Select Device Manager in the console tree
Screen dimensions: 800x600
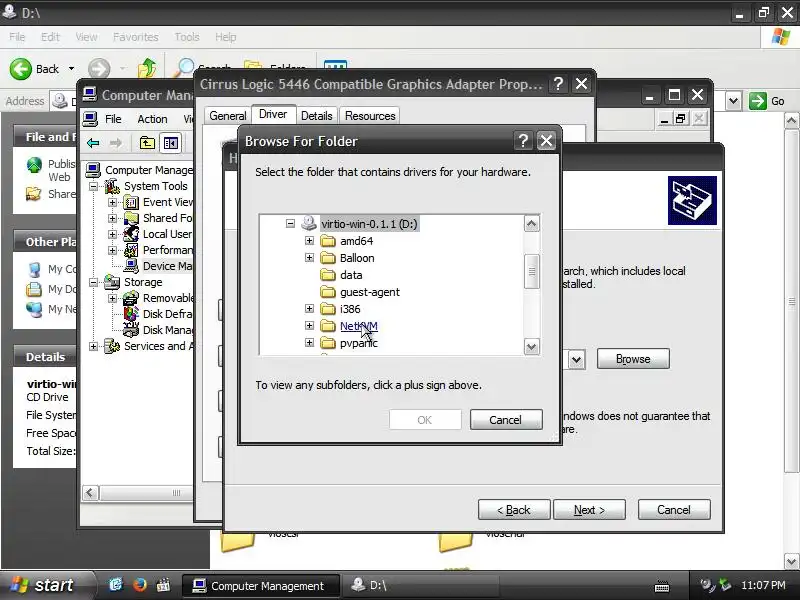167,266
